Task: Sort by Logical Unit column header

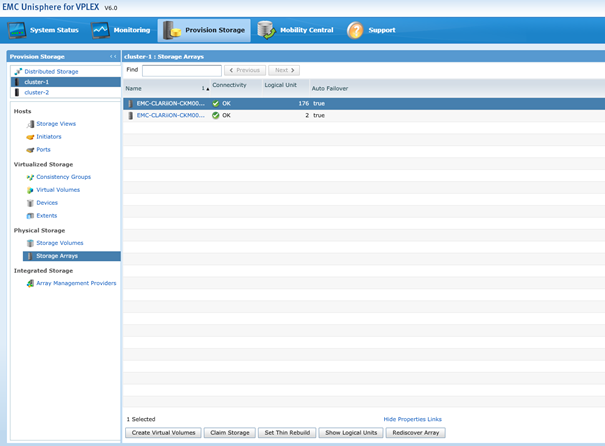Action: pos(286,88)
